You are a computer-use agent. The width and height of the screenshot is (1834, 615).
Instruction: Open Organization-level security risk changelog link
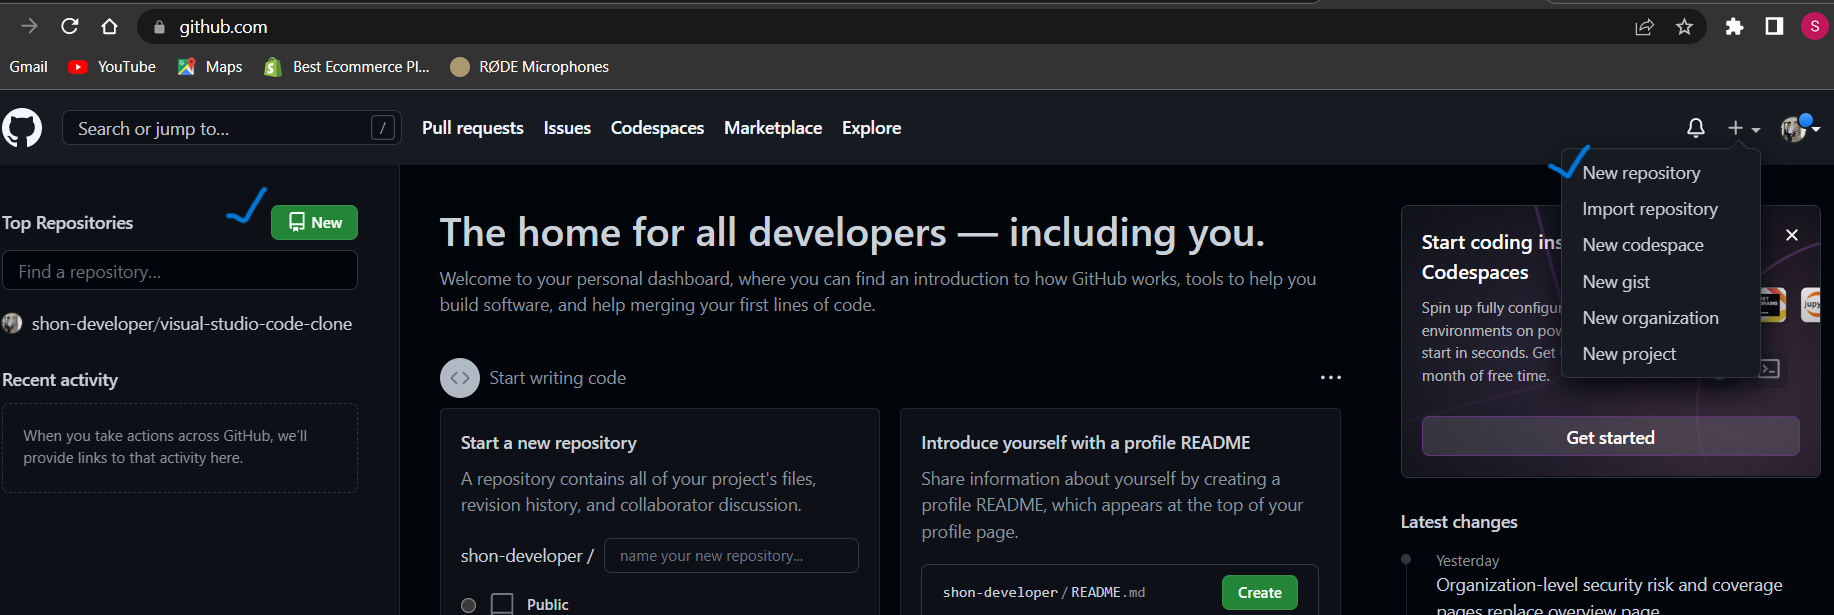point(1609,596)
